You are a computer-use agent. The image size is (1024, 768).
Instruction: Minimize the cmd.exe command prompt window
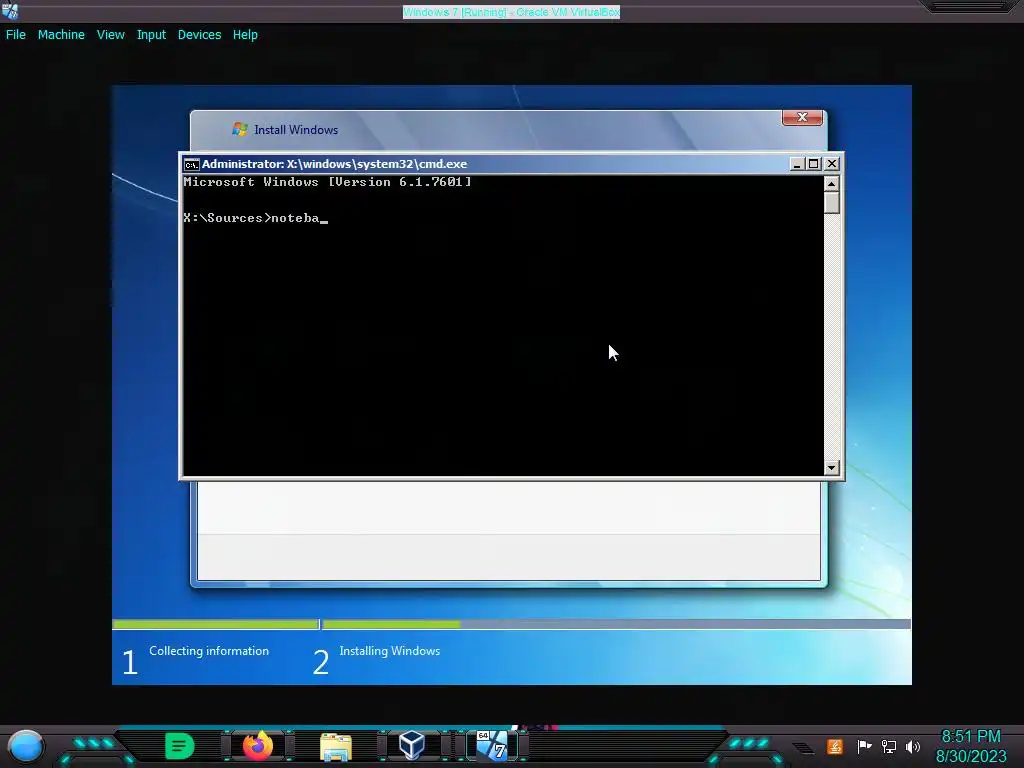796,164
